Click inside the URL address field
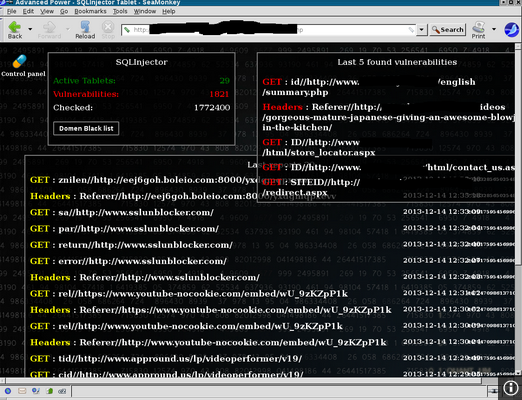Image resolution: width=522 pixels, height=400 pixels. pyautogui.click(x=268, y=30)
